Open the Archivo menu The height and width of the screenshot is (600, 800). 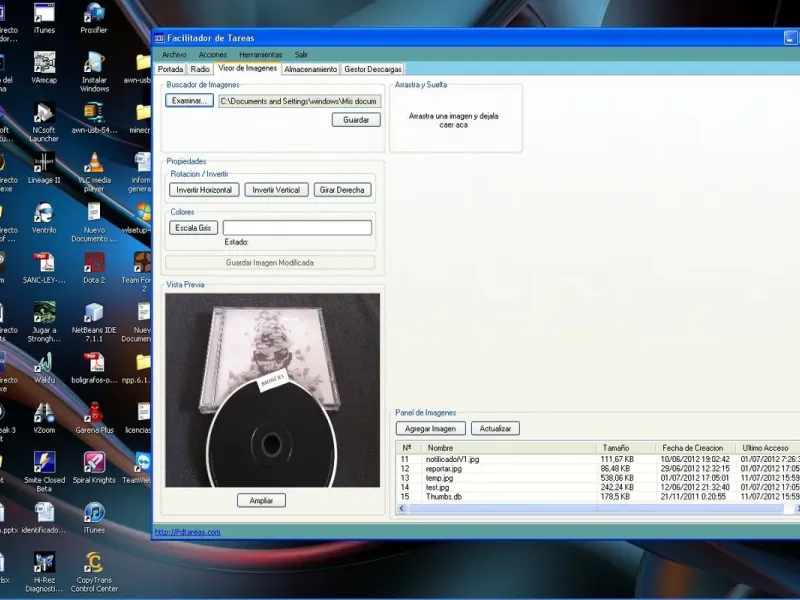(x=174, y=54)
